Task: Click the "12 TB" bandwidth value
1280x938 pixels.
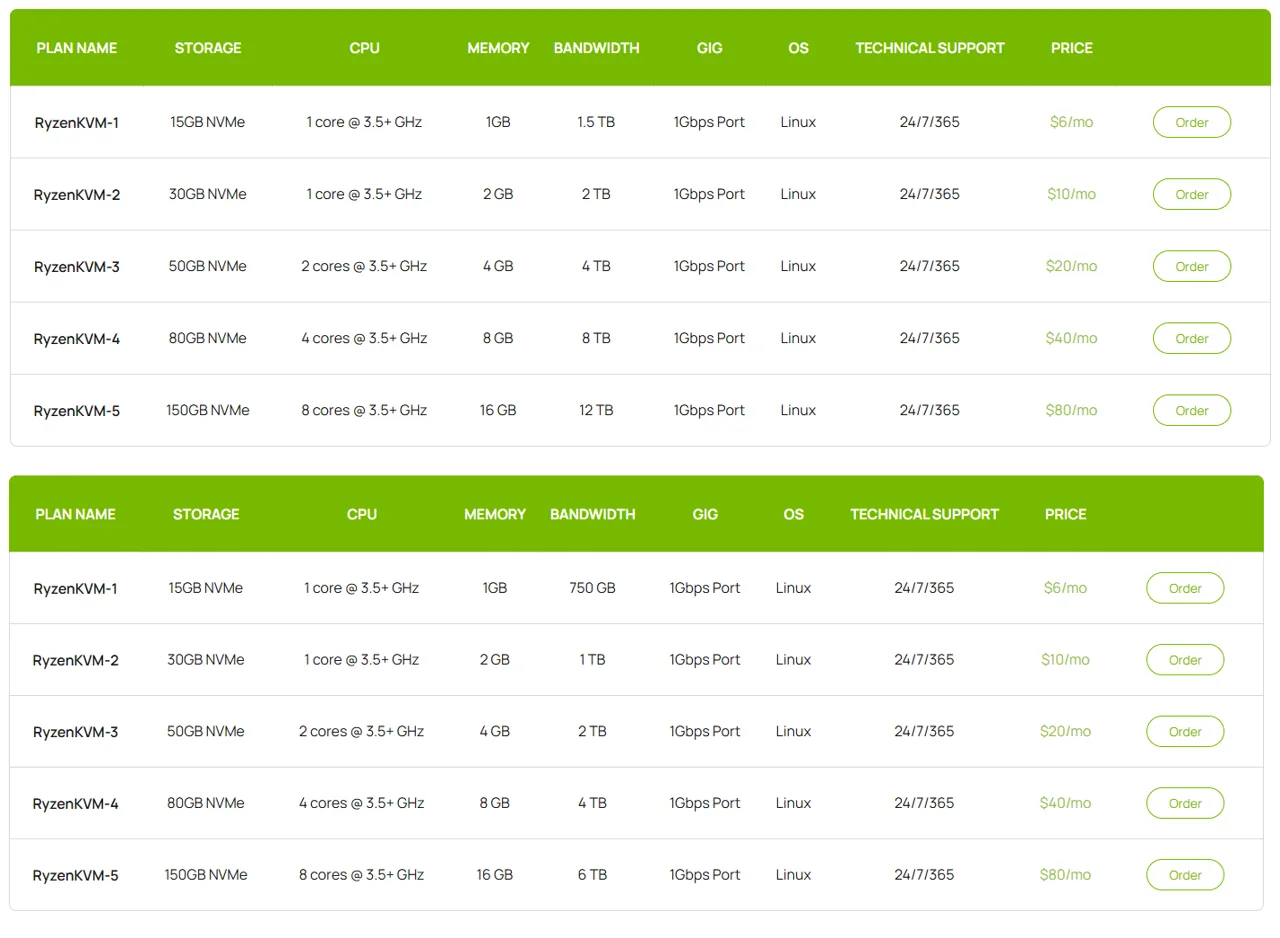Action: (596, 410)
